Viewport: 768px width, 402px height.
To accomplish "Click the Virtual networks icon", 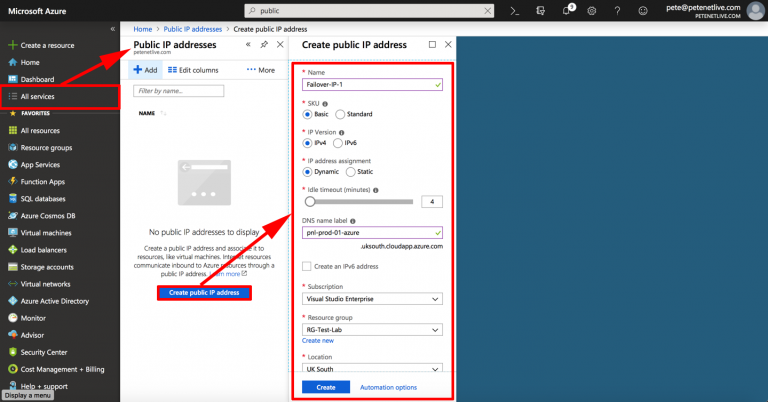I will (x=13, y=284).
